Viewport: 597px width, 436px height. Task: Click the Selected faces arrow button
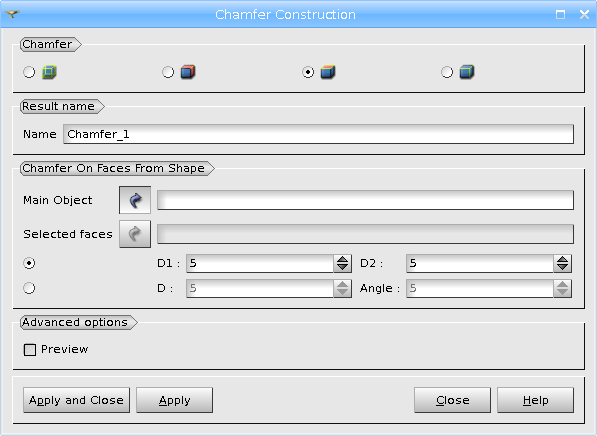click(x=135, y=234)
